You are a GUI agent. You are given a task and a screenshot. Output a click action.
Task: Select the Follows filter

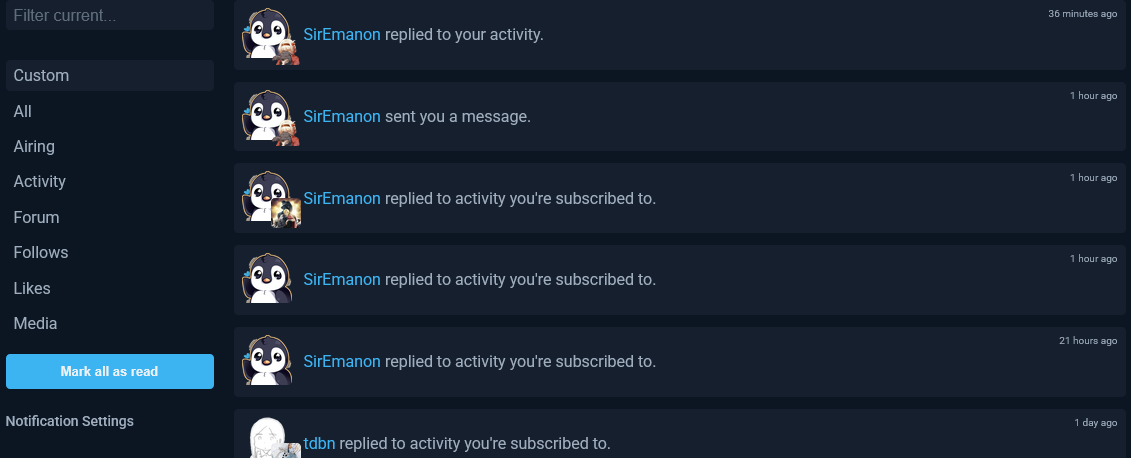(41, 252)
